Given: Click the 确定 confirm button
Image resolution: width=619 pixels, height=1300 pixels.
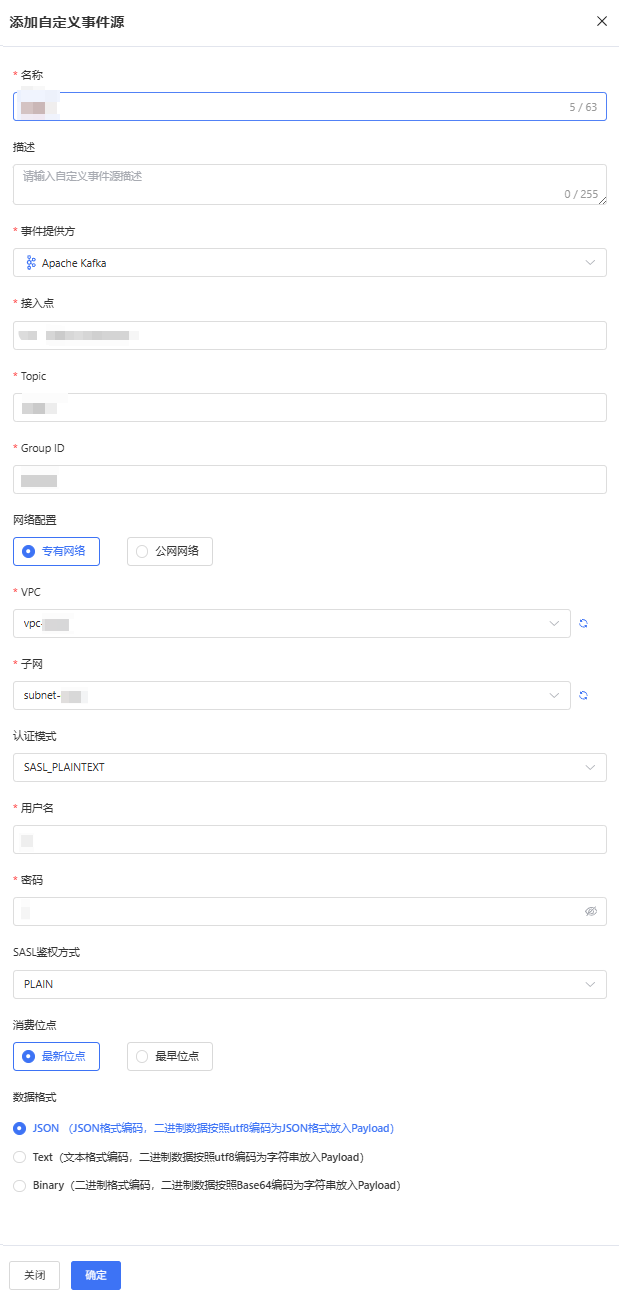Looking at the screenshot, I should tap(96, 1275).
